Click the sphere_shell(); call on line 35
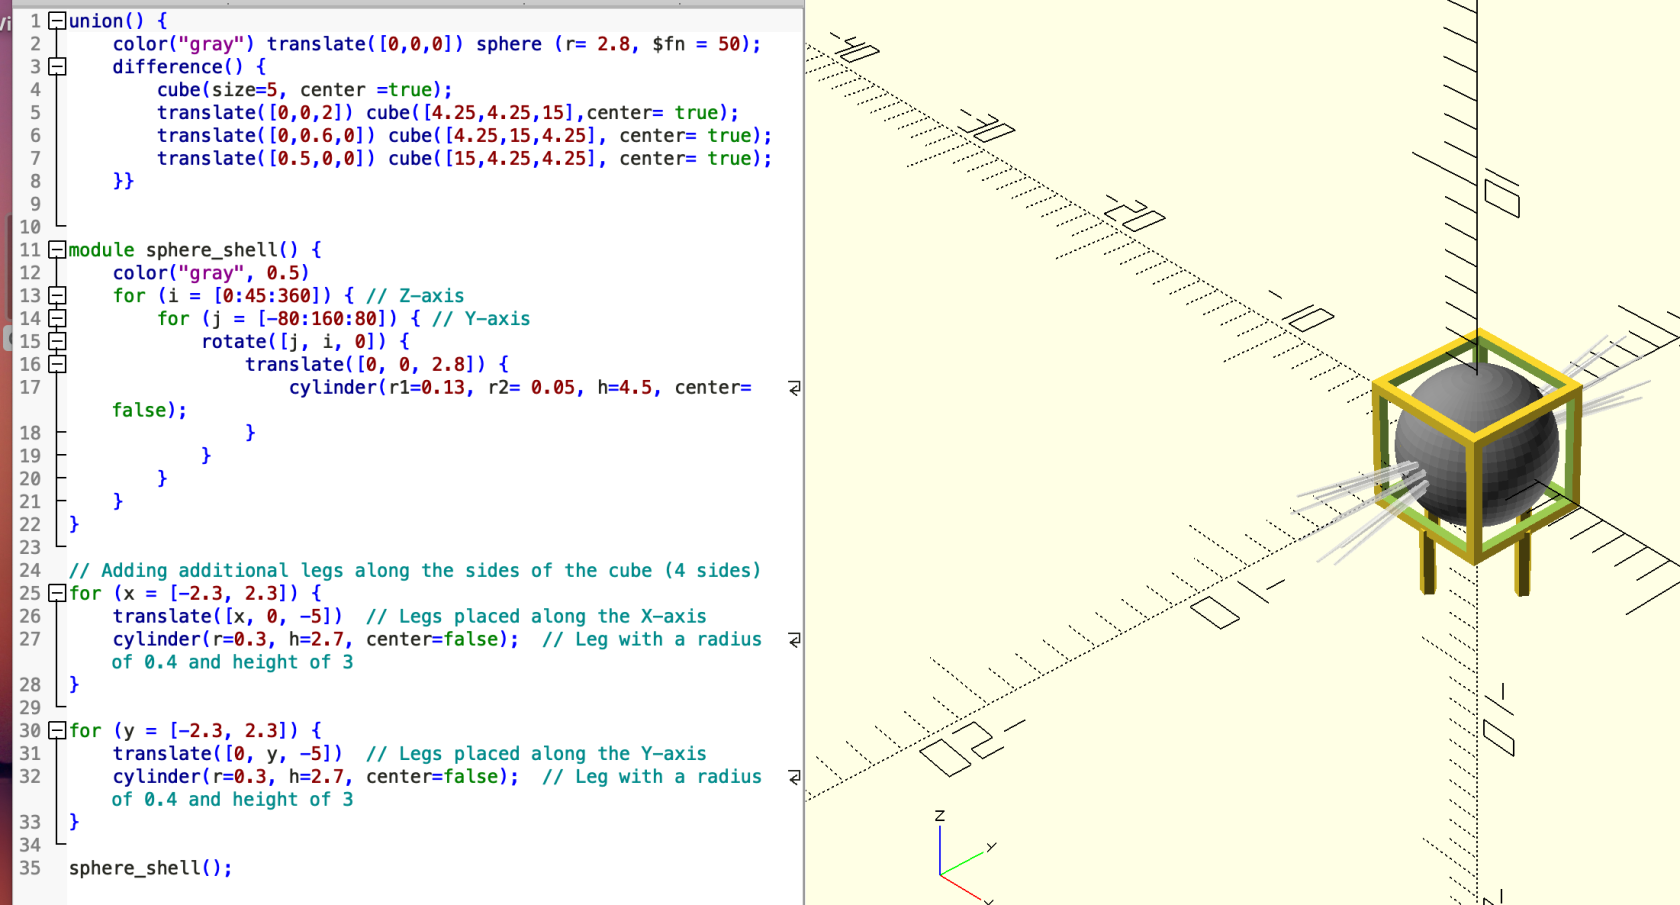This screenshot has height=905, width=1680. coord(150,868)
